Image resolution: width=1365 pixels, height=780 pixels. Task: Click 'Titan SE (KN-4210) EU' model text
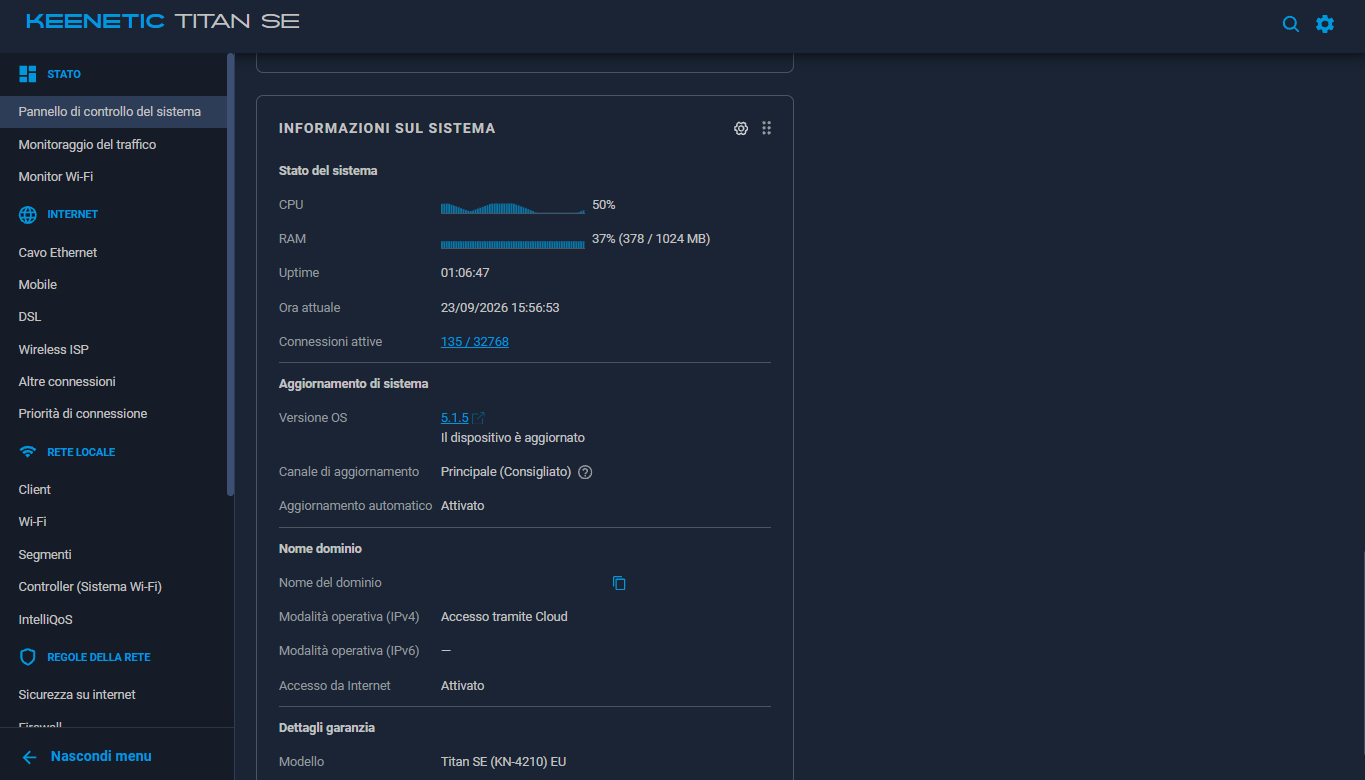504,762
